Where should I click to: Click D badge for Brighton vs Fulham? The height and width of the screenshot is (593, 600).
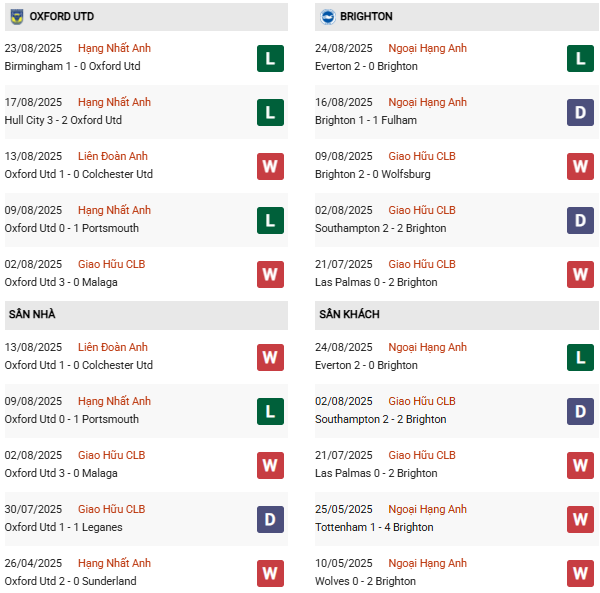point(580,112)
